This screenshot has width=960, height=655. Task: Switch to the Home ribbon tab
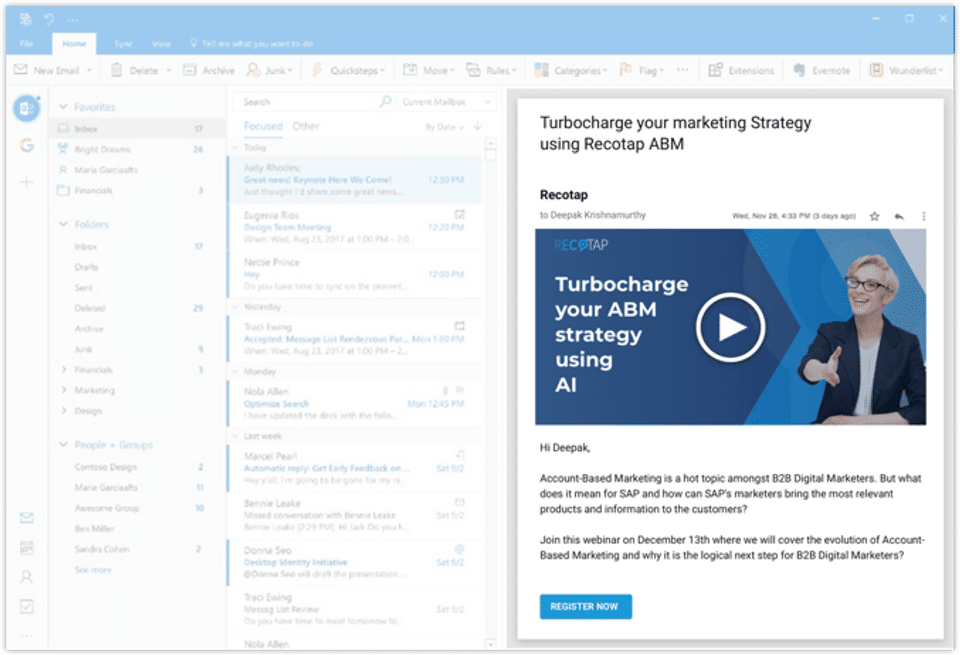pyautogui.click(x=74, y=43)
